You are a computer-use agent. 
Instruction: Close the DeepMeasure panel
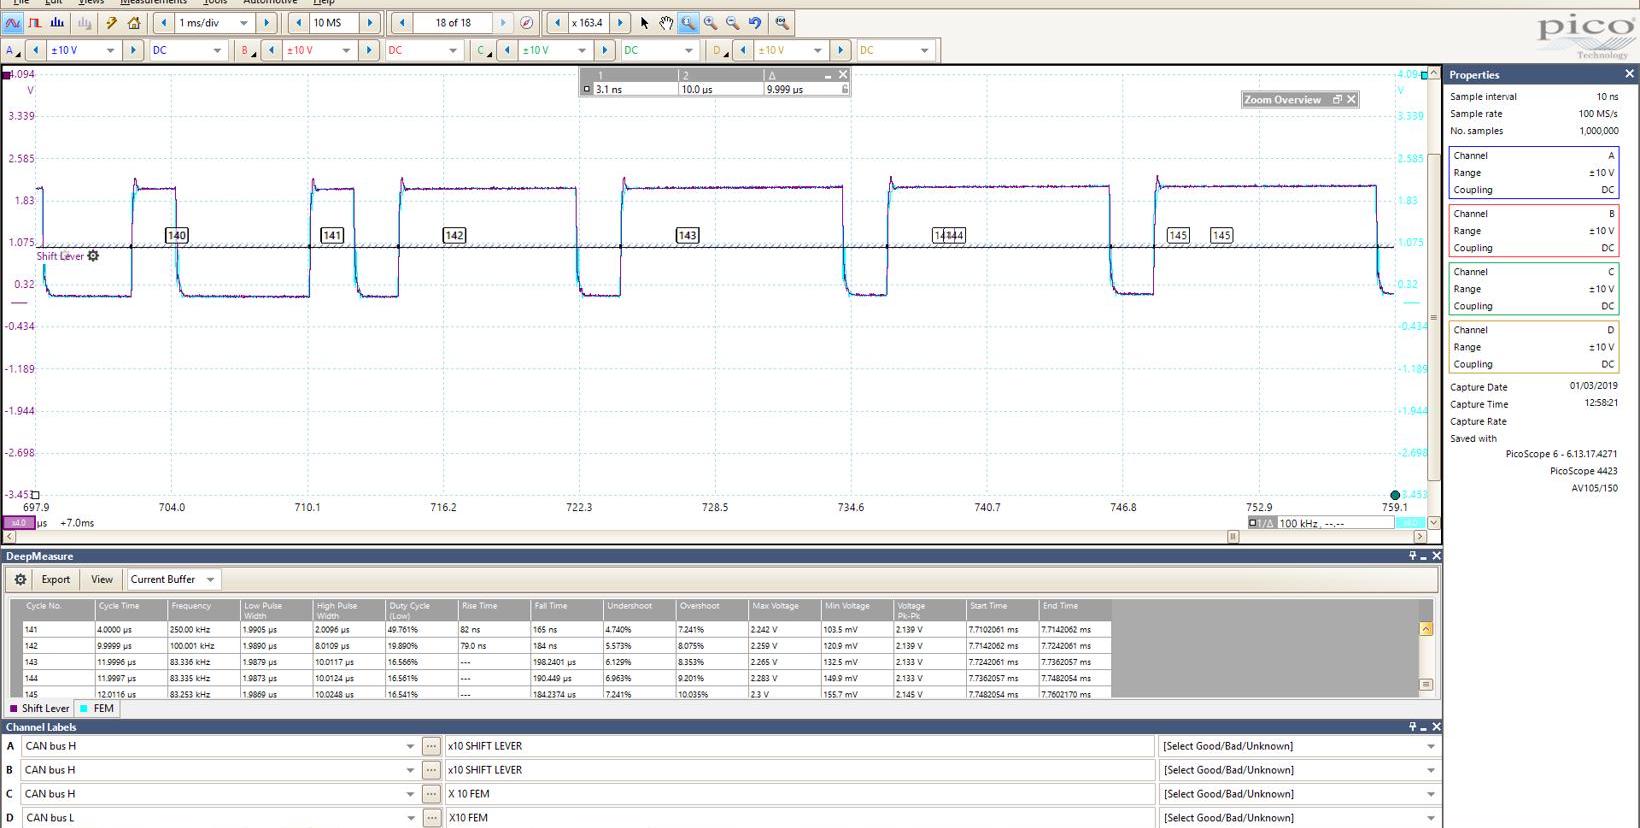click(x=1436, y=556)
